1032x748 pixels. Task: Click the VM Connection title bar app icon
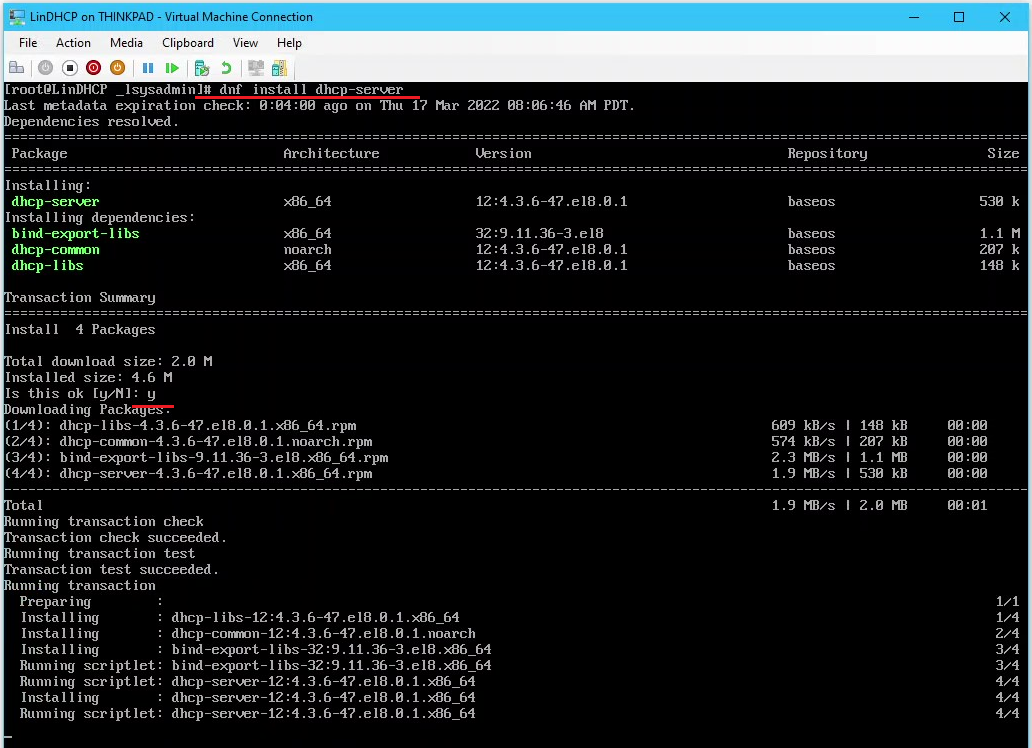(16, 17)
